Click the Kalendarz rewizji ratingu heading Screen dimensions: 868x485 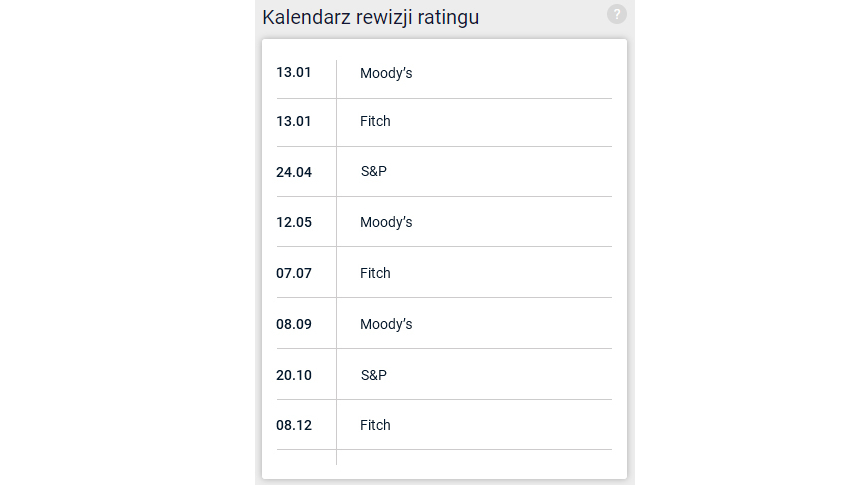pos(370,17)
